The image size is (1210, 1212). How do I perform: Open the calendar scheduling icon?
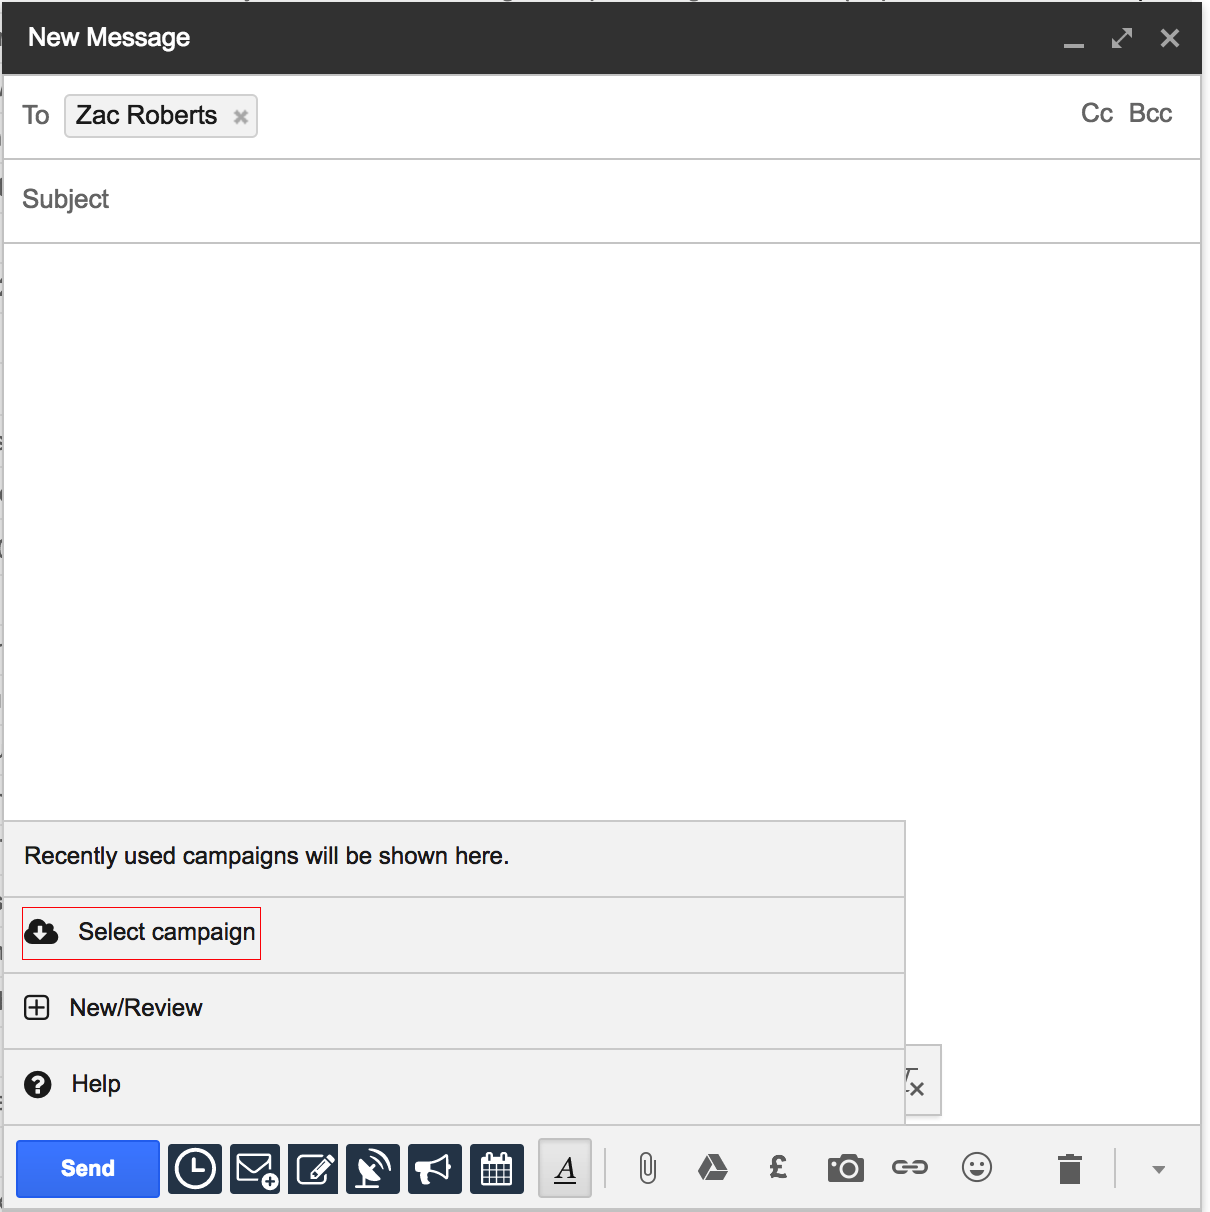(x=497, y=1169)
